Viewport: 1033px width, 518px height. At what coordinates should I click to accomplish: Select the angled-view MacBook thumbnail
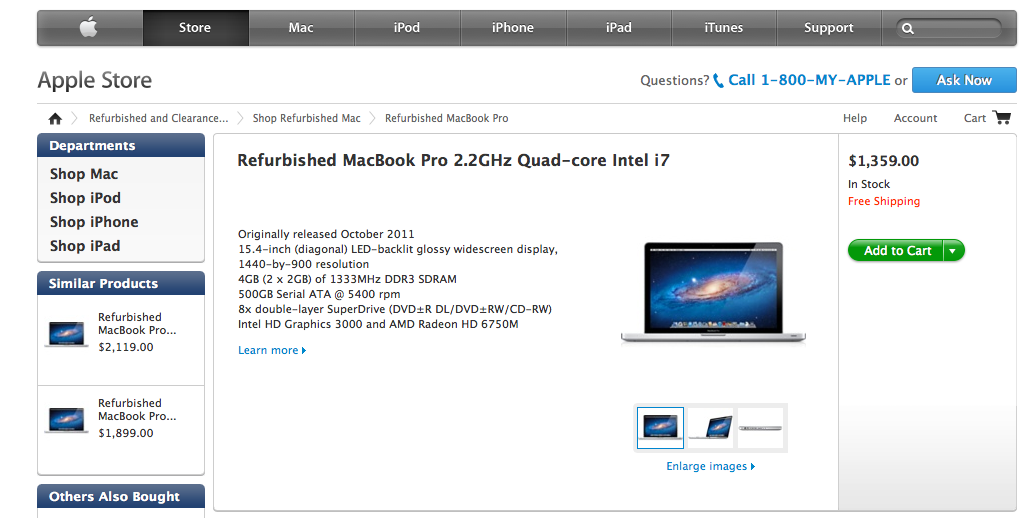[x=710, y=428]
